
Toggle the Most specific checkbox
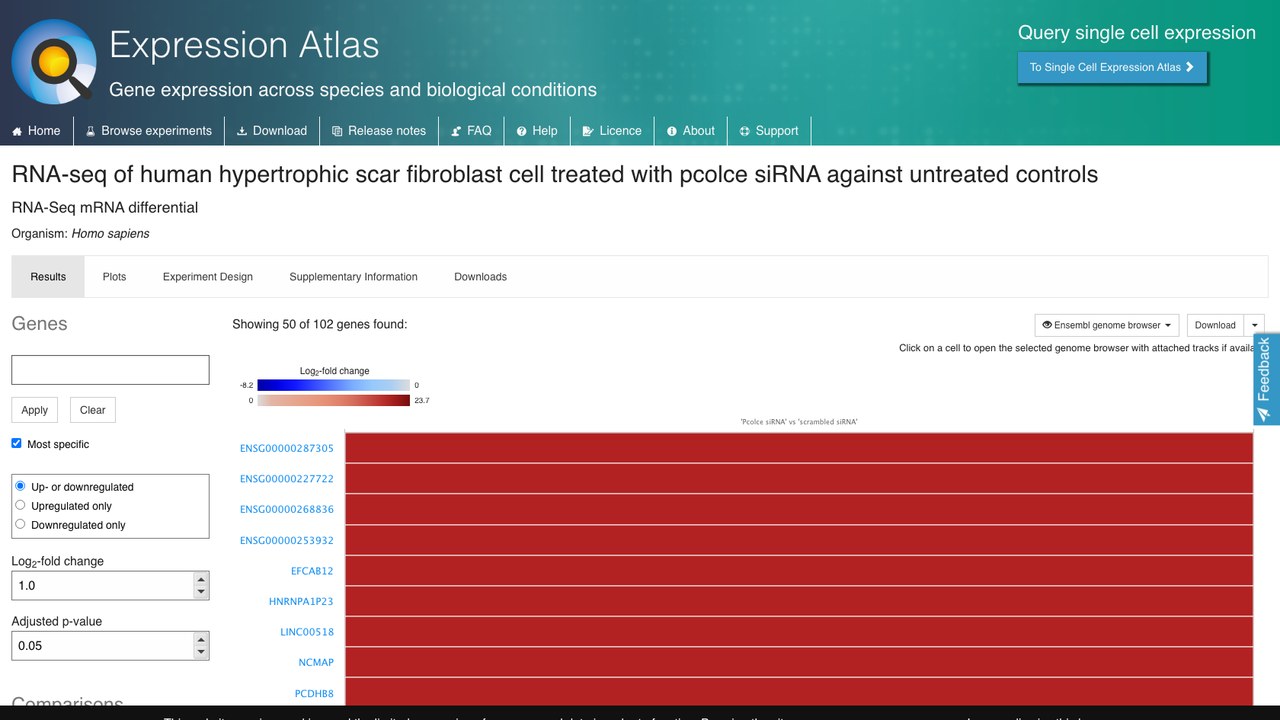(16, 443)
